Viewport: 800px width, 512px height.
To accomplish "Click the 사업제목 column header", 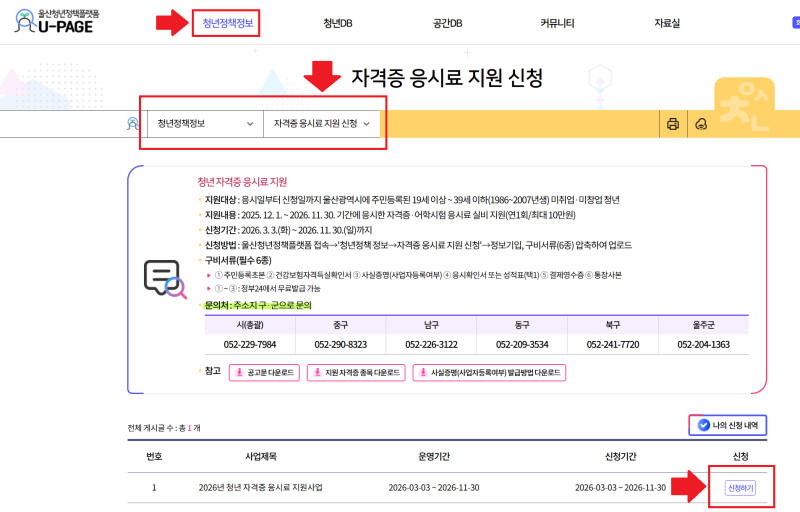I will [261, 456].
